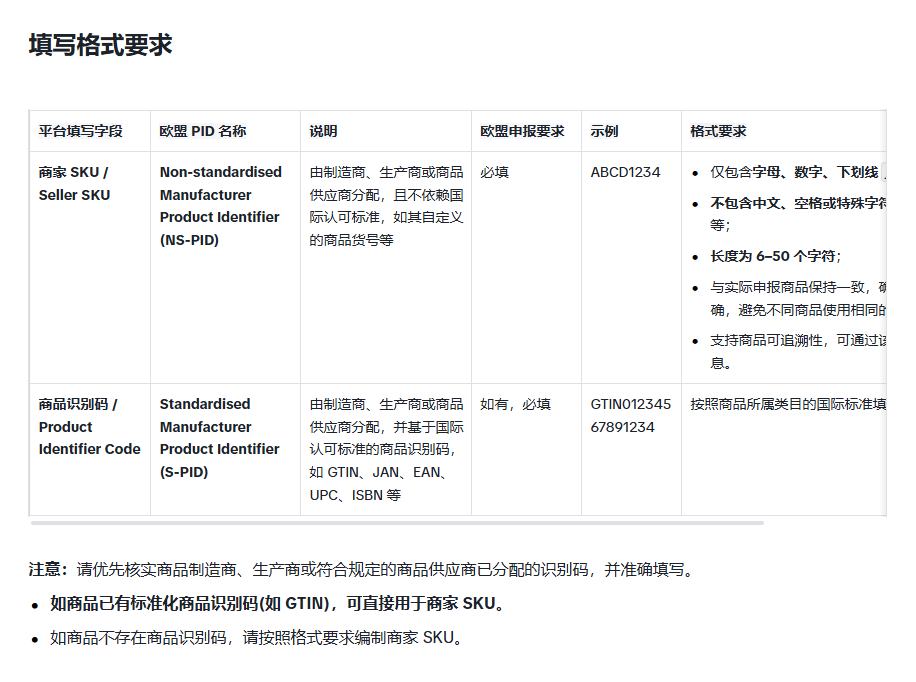Viewport: 916px width, 682px height.
Task: Click the column header 说明
Action: [323, 131]
